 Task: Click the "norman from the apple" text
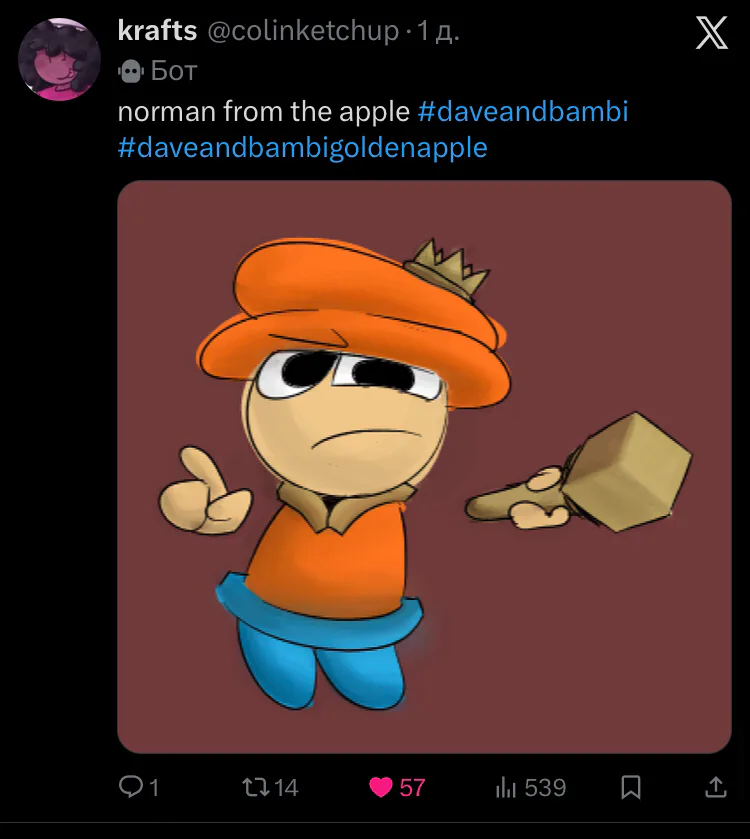[264, 110]
